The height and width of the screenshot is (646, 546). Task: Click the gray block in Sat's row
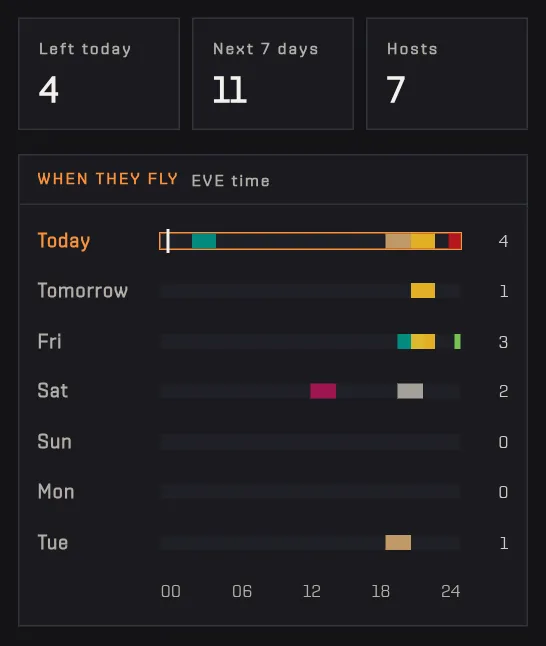(410, 391)
